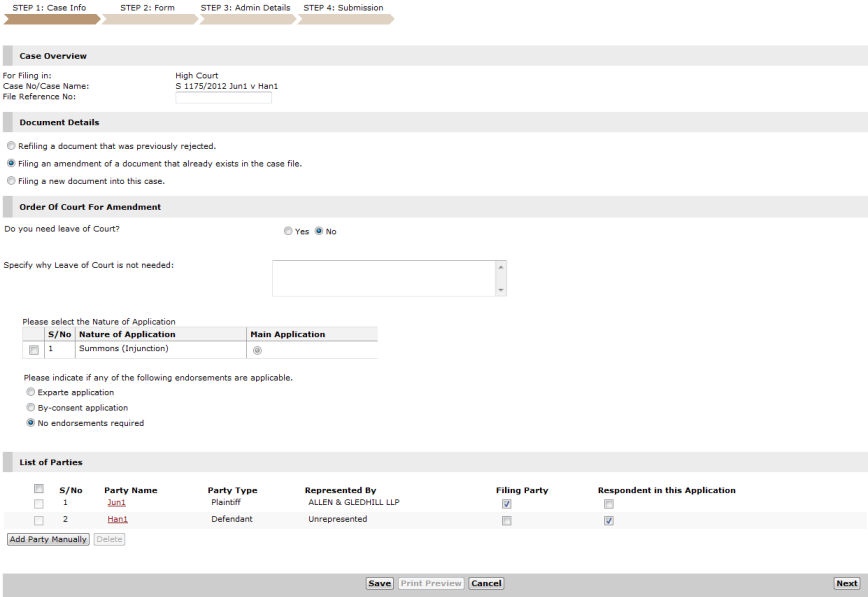Image resolution: width=868 pixels, height=597 pixels.
Task: Open STEP 3: Admin Details tab
Action: (x=245, y=8)
